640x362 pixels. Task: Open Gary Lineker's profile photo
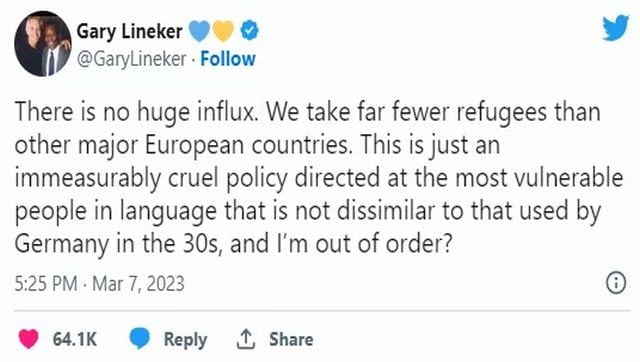pyautogui.click(x=43, y=44)
